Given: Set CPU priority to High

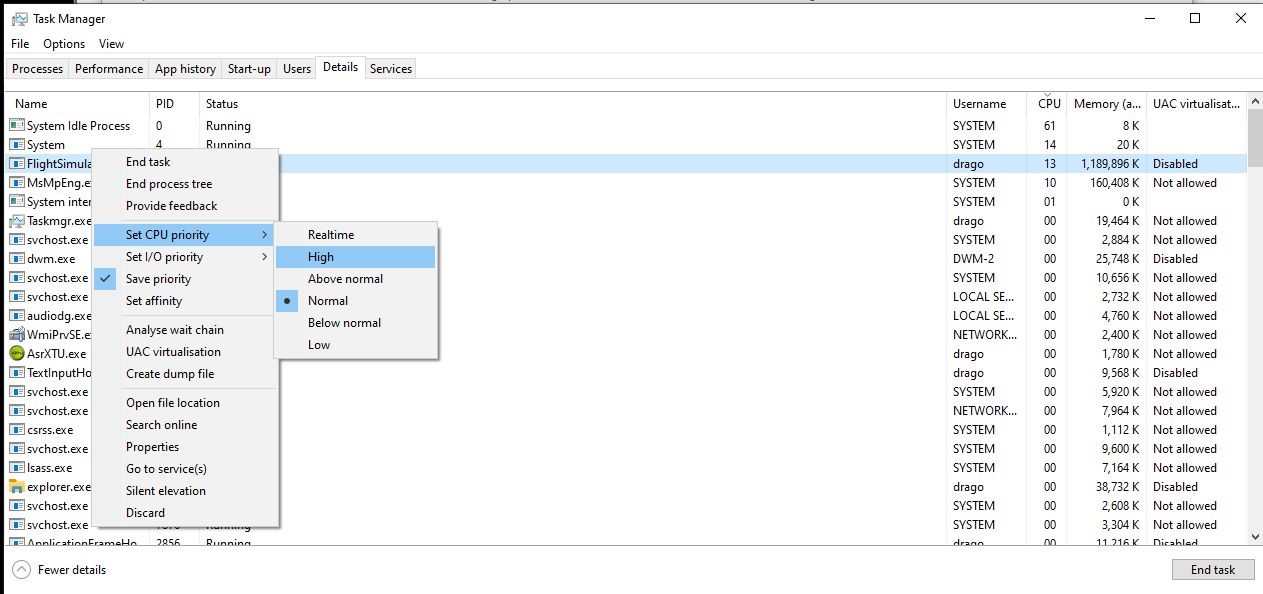Looking at the screenshot, I should tap(356, 257).
